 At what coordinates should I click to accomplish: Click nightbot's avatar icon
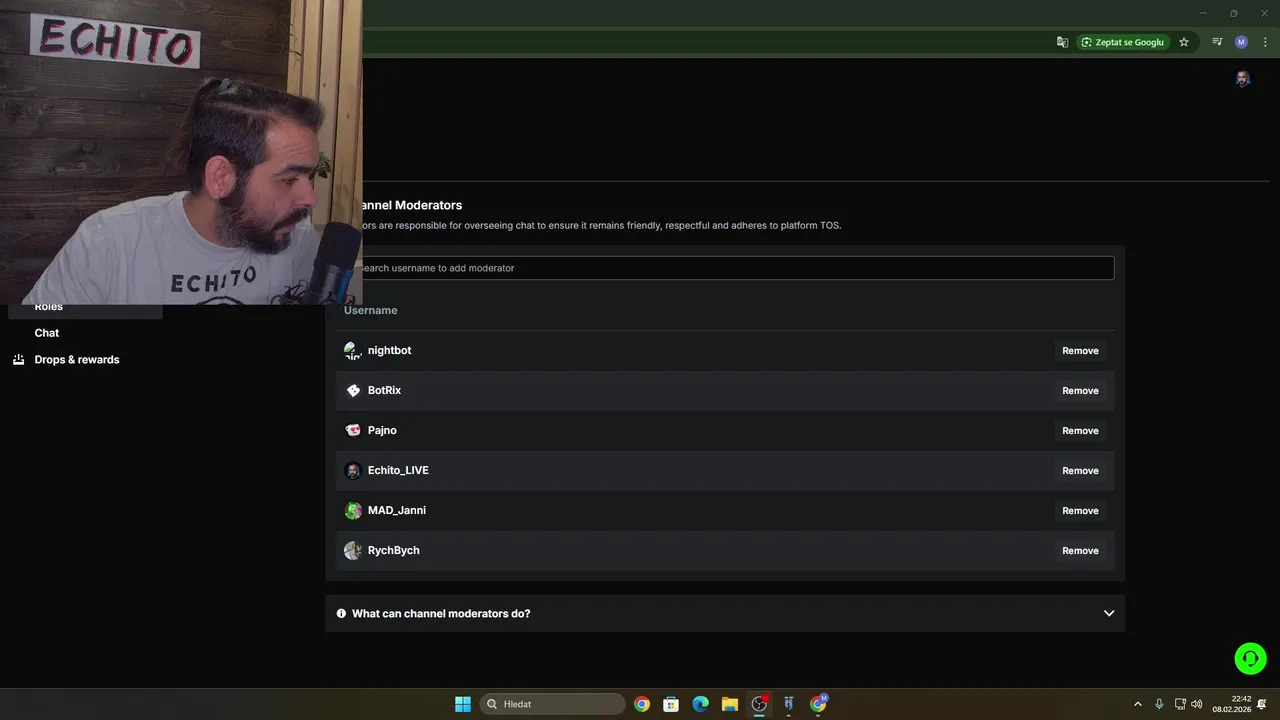pos(353,350)
